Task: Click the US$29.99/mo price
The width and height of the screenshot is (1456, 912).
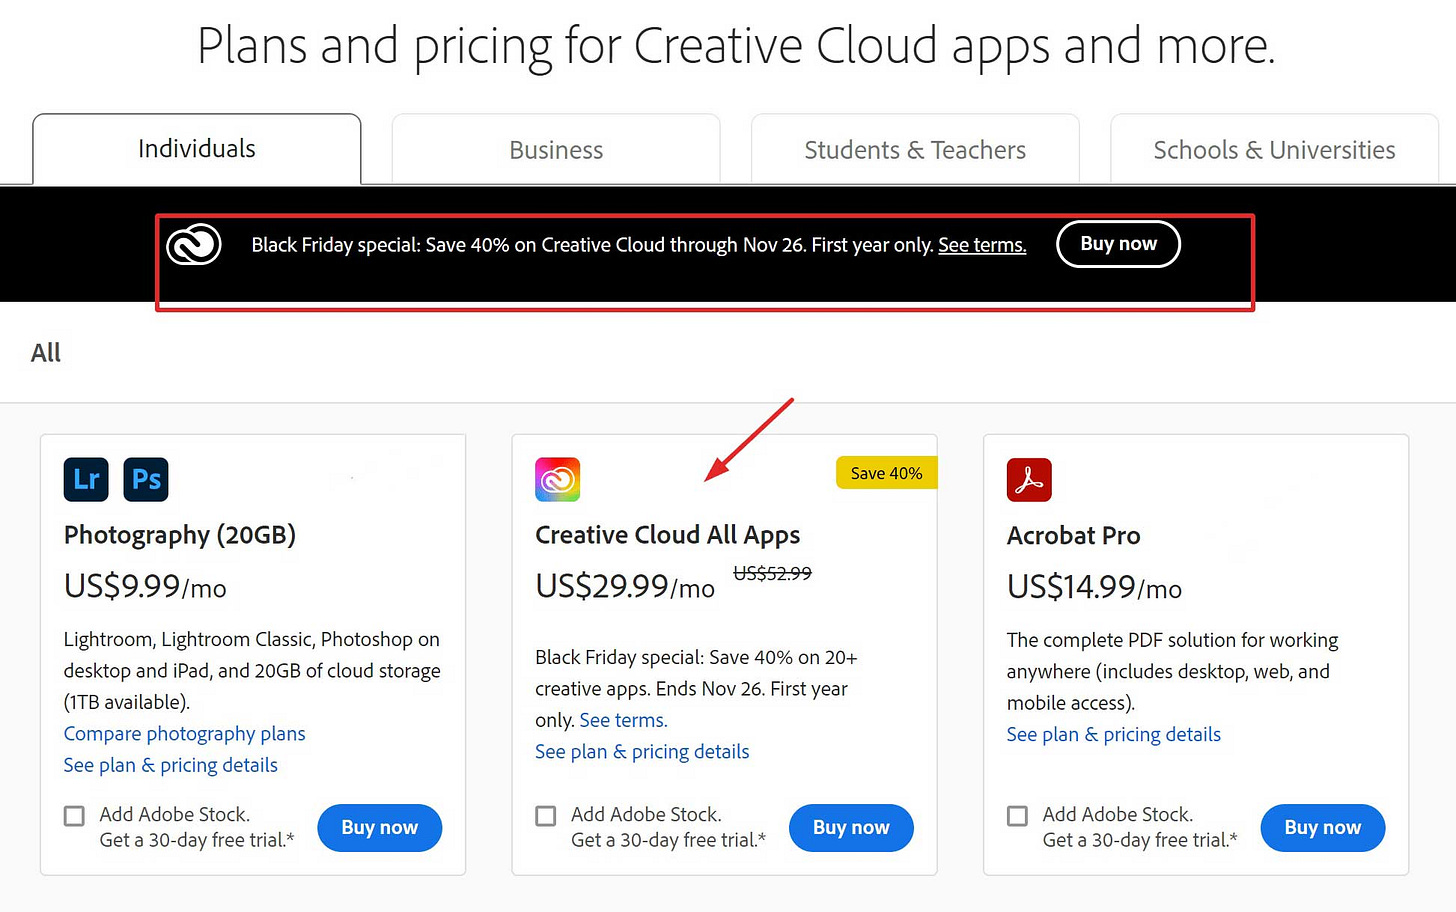Action: 625,586
